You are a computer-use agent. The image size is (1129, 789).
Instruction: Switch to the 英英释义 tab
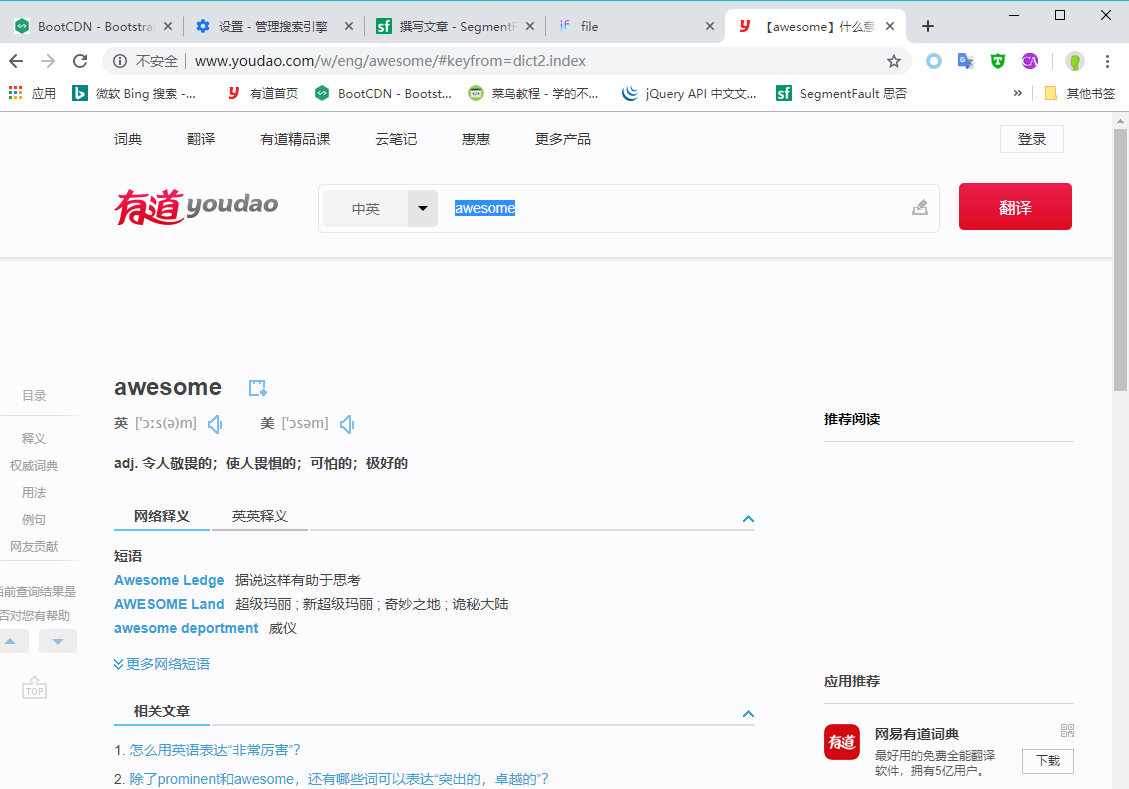pos(259,516)
